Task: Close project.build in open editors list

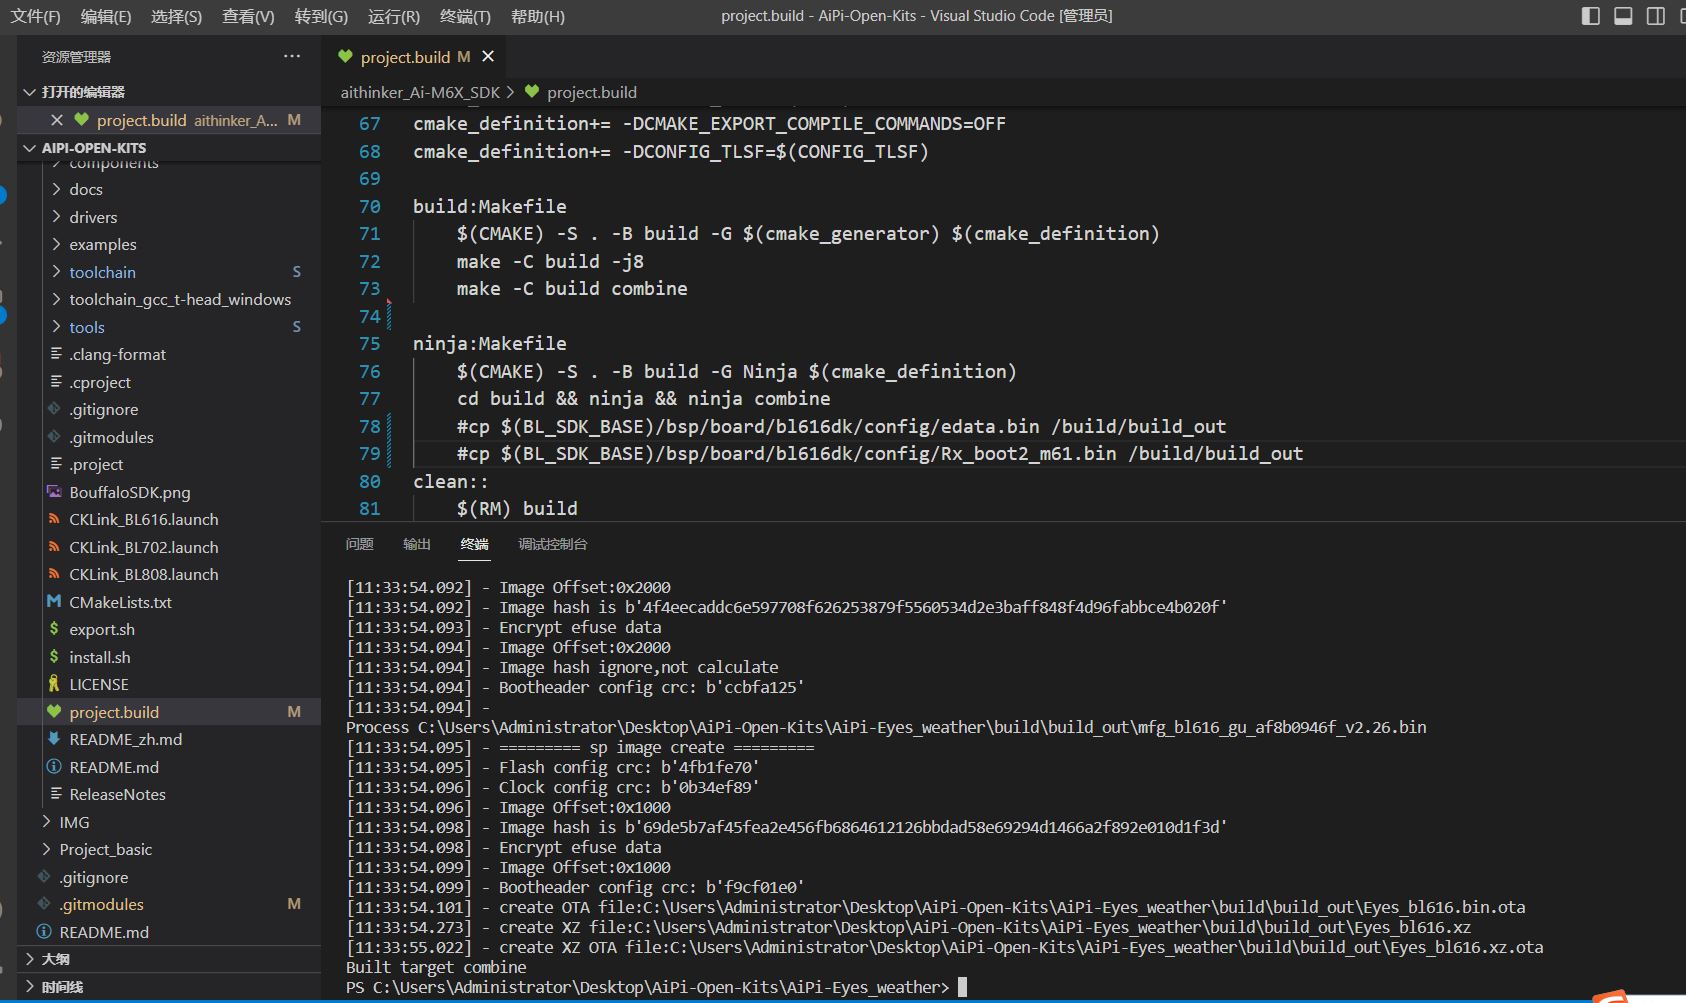Action: click(57, 120)
